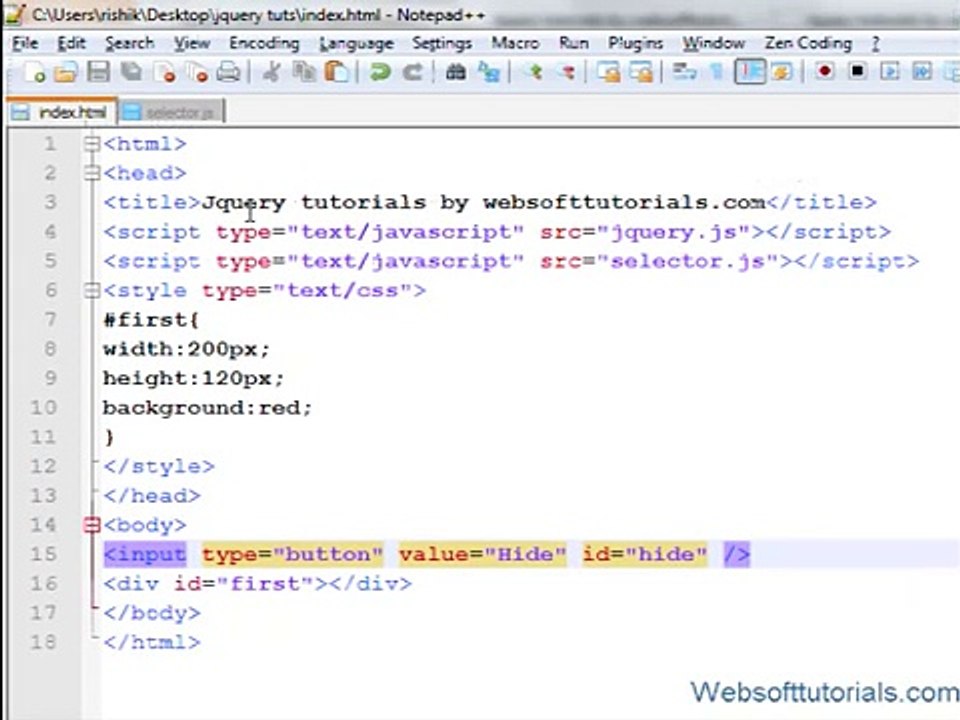Switch to the index.html tab
The image size is (960, 720).
click(x=61, y=112)
